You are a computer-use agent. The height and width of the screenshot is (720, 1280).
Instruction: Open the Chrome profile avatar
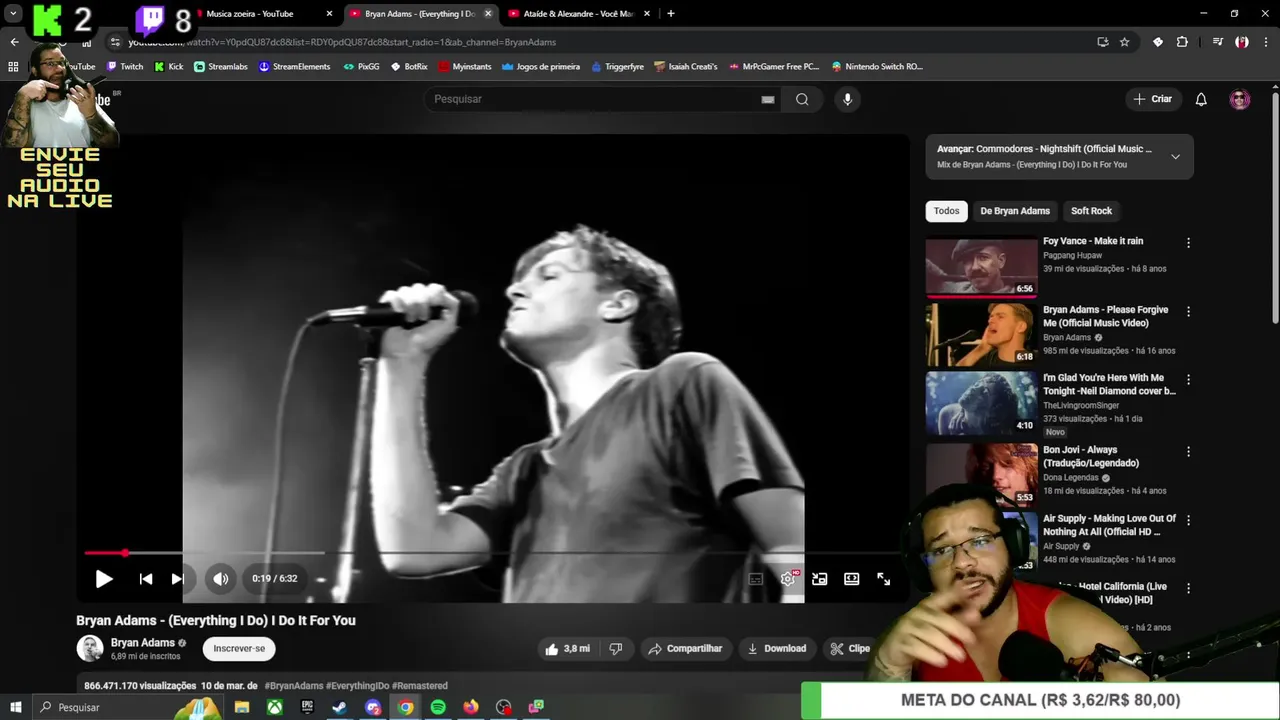pos(1241,42)
